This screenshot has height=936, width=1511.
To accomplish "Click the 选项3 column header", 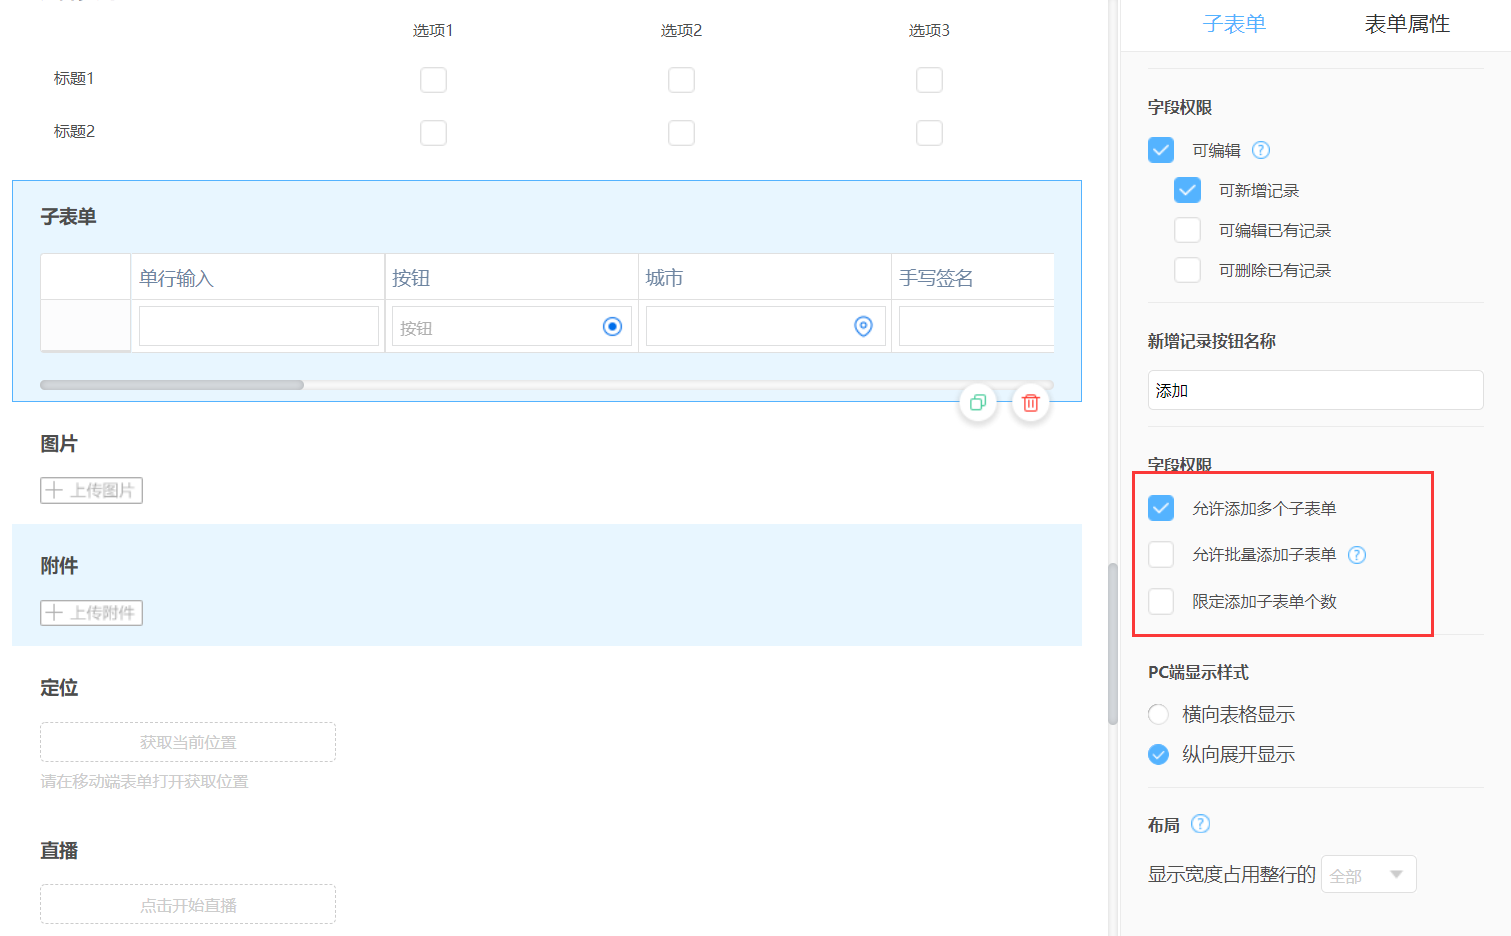I will [929, 30].
